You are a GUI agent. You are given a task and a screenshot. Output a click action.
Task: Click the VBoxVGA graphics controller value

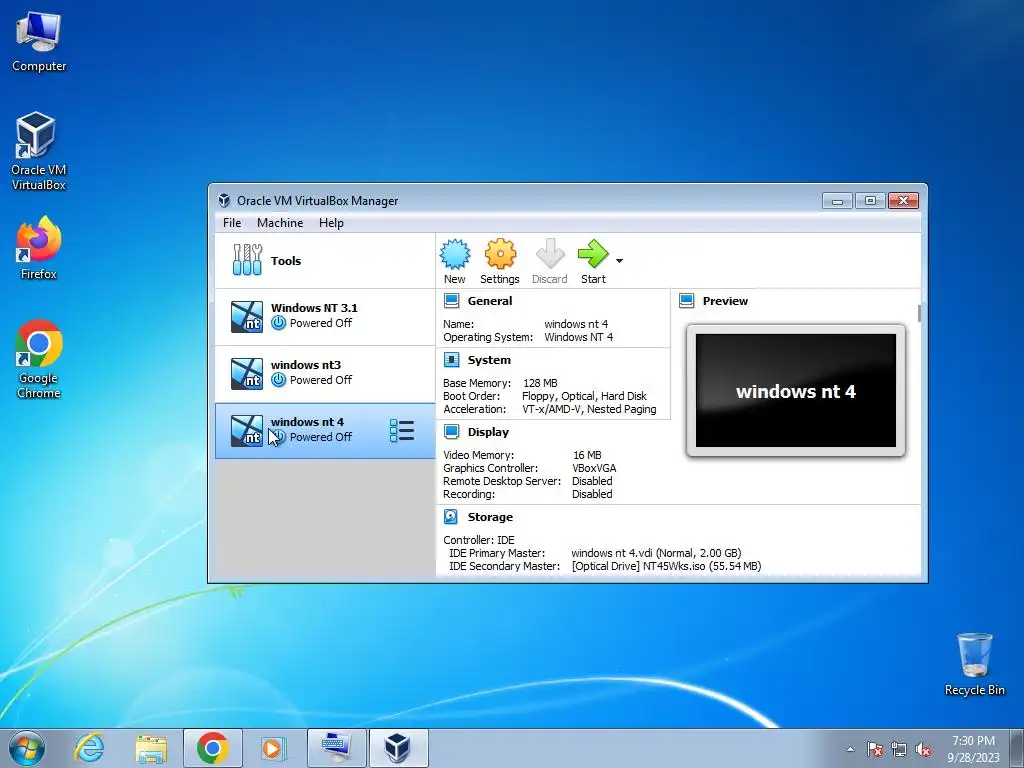594,468
